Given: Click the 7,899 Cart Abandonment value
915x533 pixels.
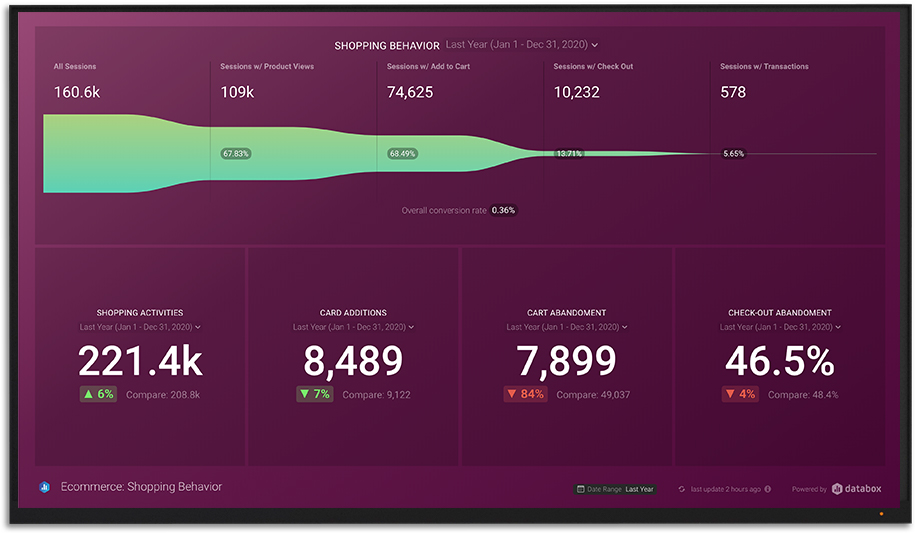Looking at the screenshot, I should click(567, 361).
